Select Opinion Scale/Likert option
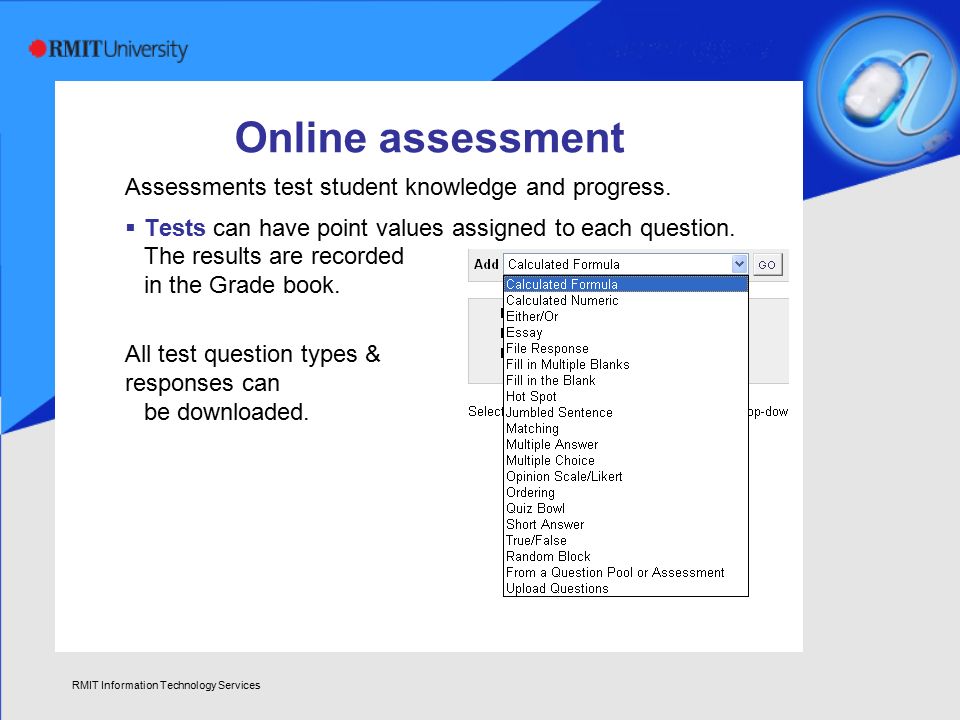This screenshot has height=720, width=960. pos(626,476)
